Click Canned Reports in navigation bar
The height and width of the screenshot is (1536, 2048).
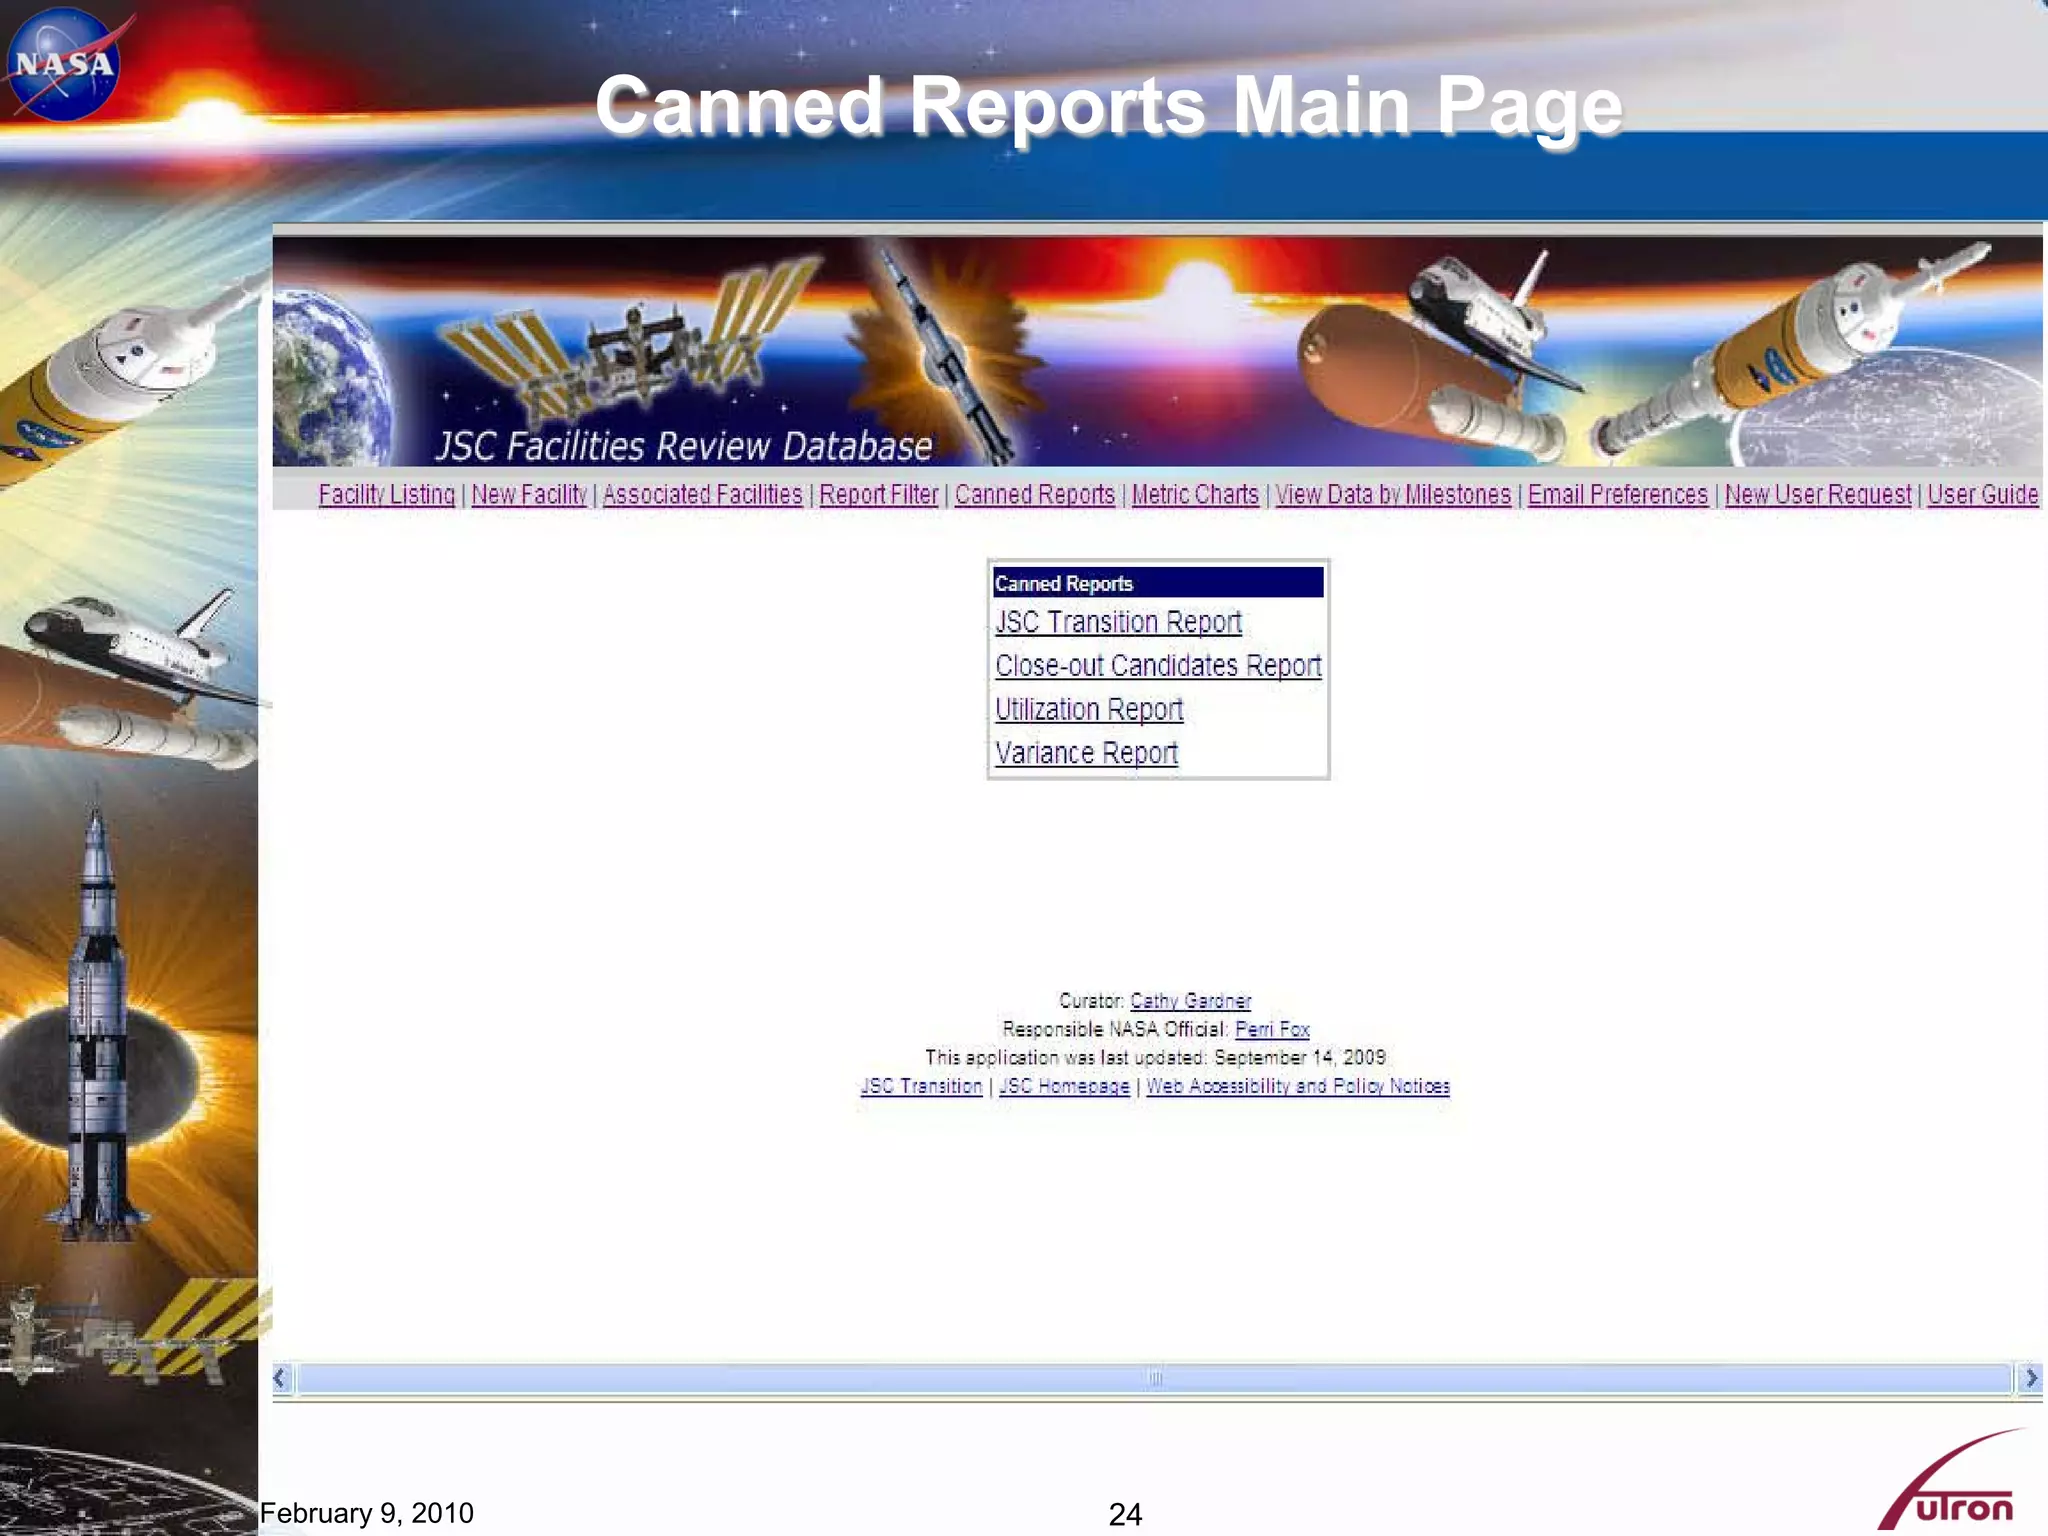(1035, 494)
